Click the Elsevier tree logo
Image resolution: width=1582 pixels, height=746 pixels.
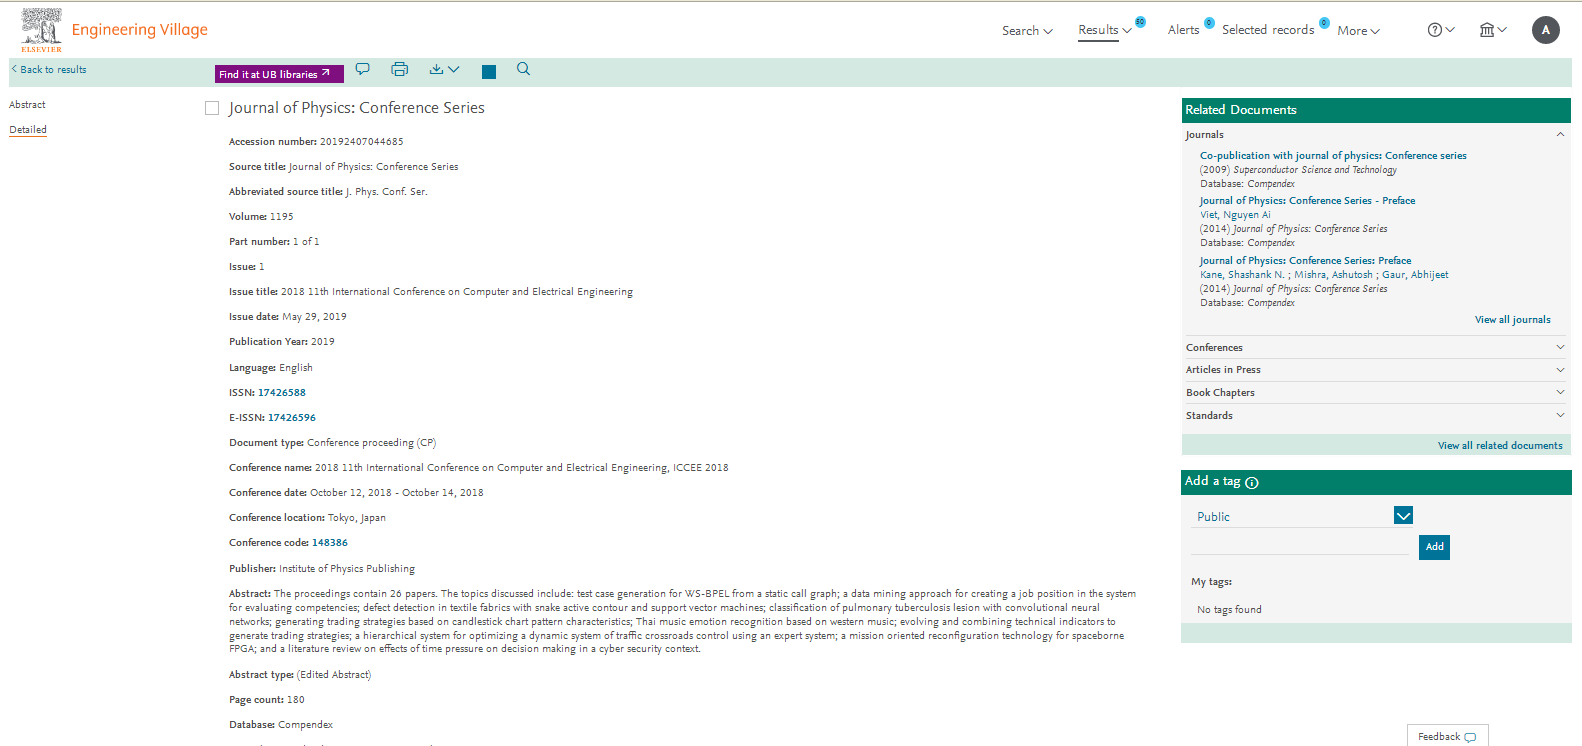tap(41, 30)
